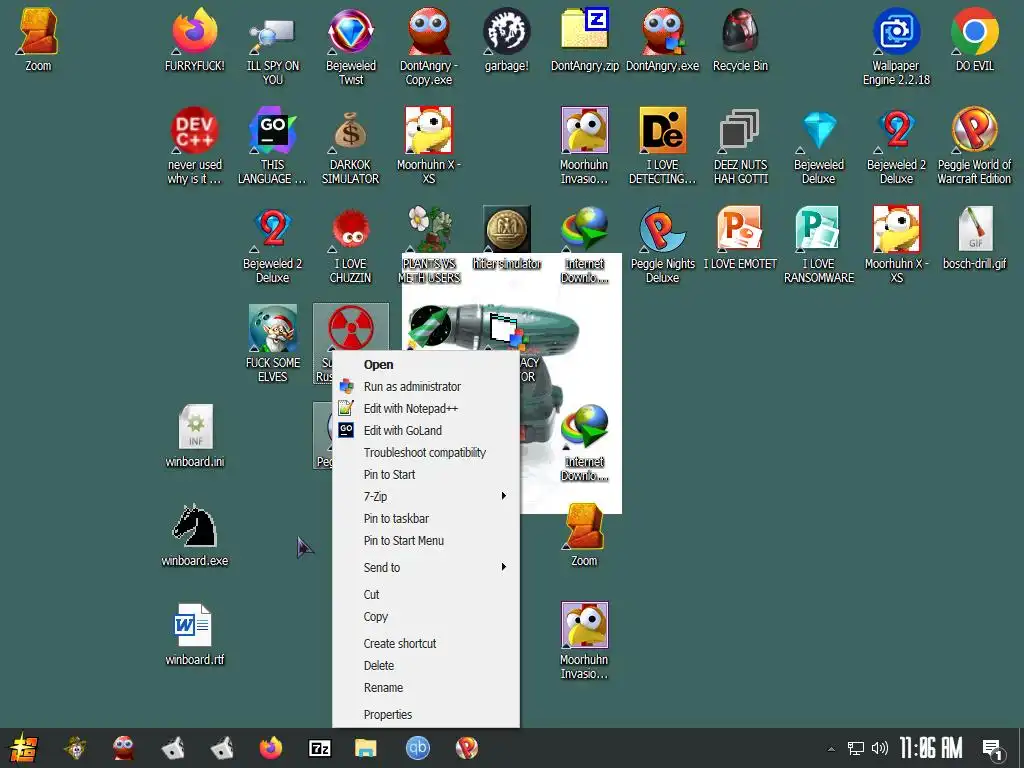Image resolution: width=1024 pixels, height=768 pixels.
Task: Show hidden system tray icons
Action: (831, 749)
